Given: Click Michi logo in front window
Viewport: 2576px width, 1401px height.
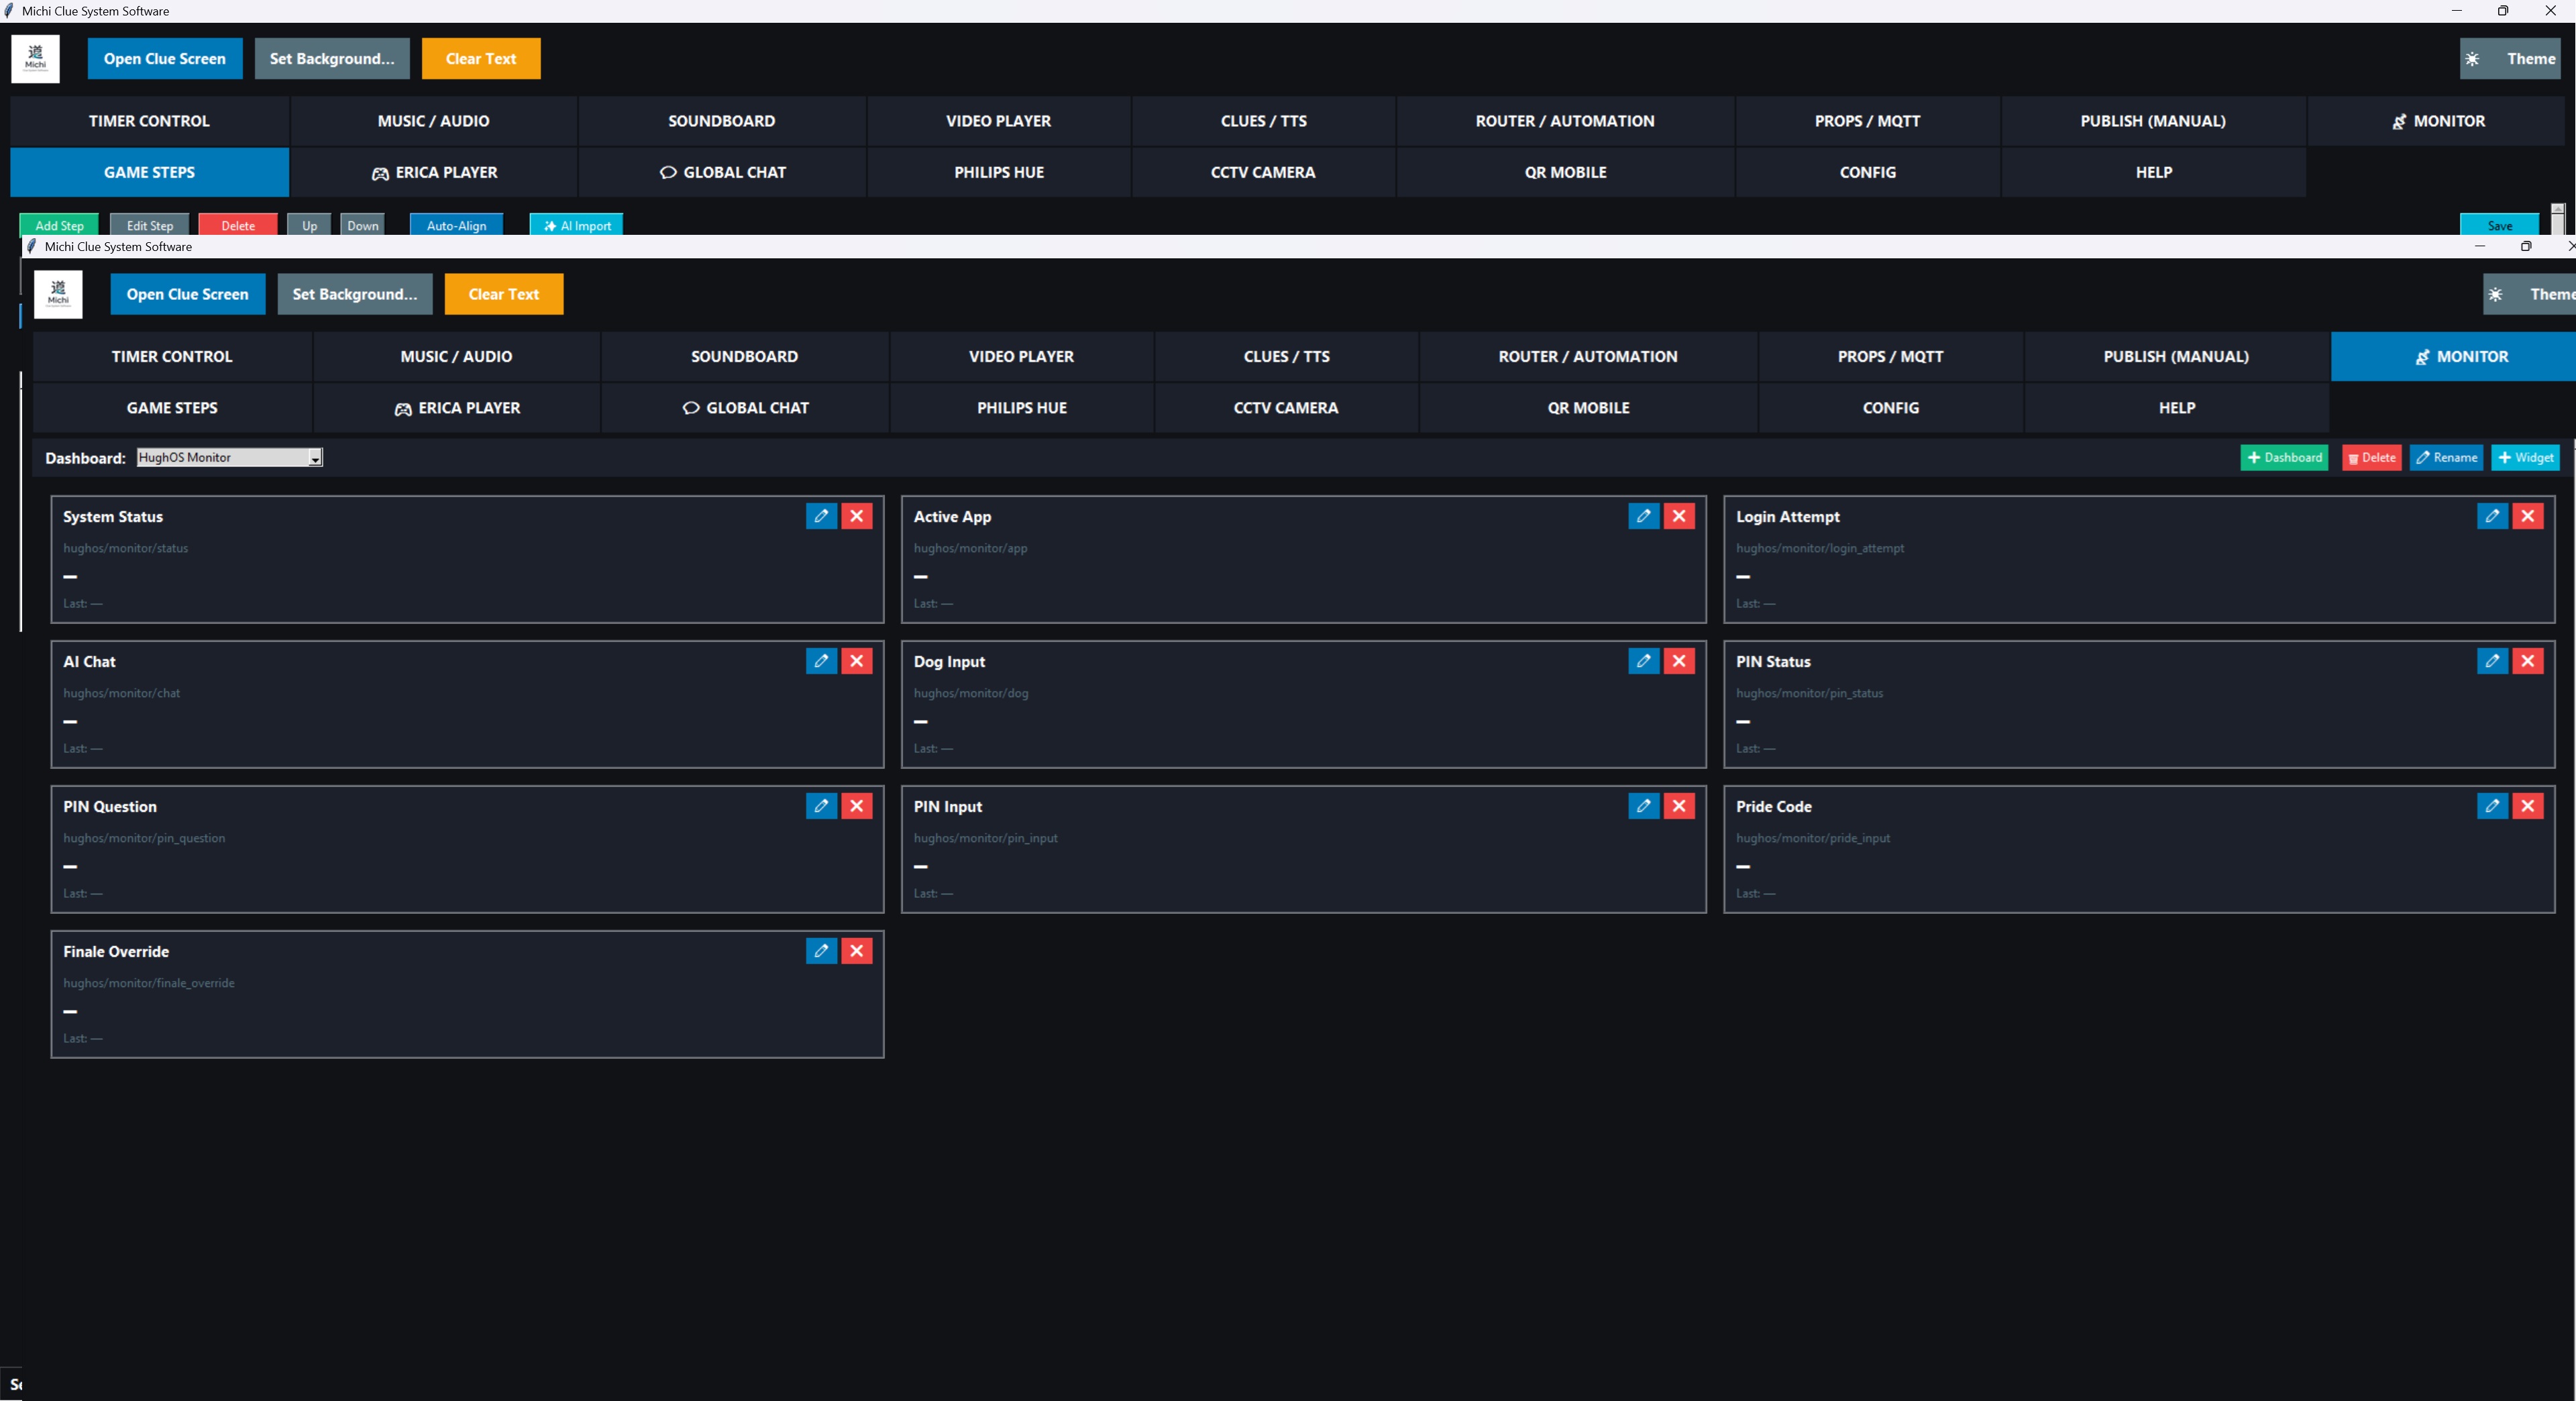Looking at the screenshot, I should [58, 294].
